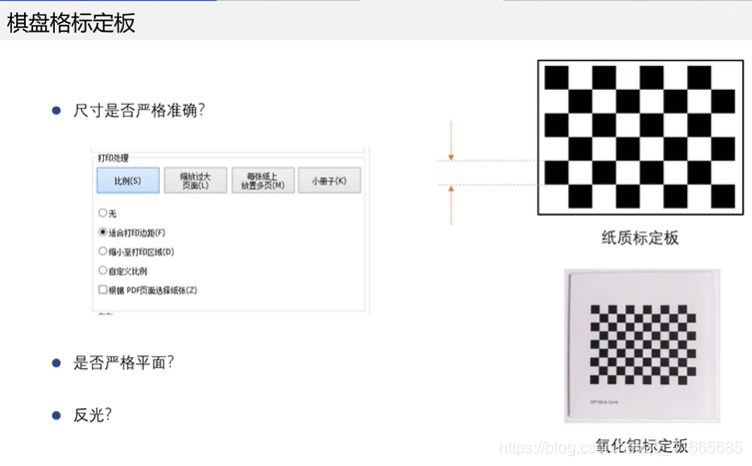Choose the 小册子(K) button
The image size is (752, 466).
click(329, 180)
